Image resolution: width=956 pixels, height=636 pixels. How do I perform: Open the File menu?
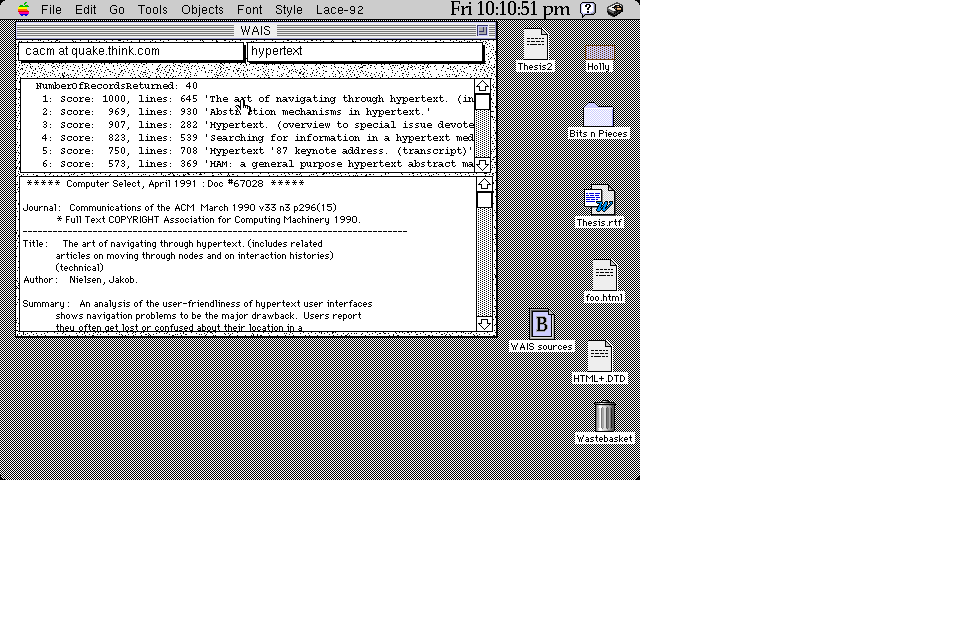click(x=51, y=10)
